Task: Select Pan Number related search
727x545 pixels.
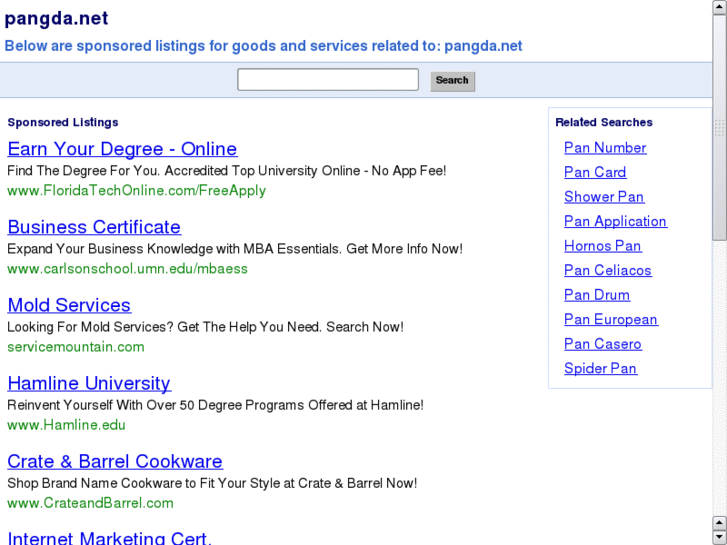Action: tap(605, 148)
